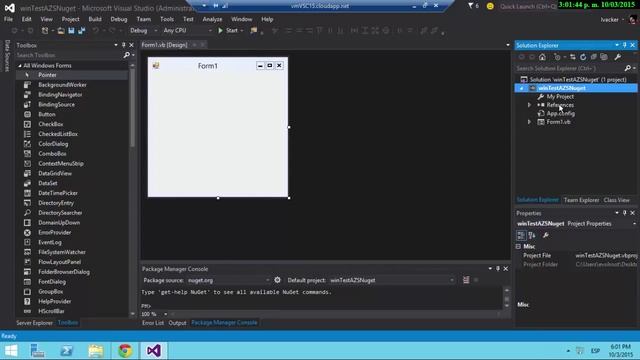640x360 pixels.
Task: Open the Tools menu
Action: coord(167,19)
